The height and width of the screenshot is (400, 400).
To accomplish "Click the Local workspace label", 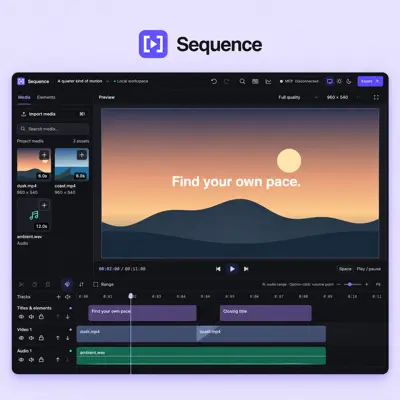I will click(x=131, y=81).
